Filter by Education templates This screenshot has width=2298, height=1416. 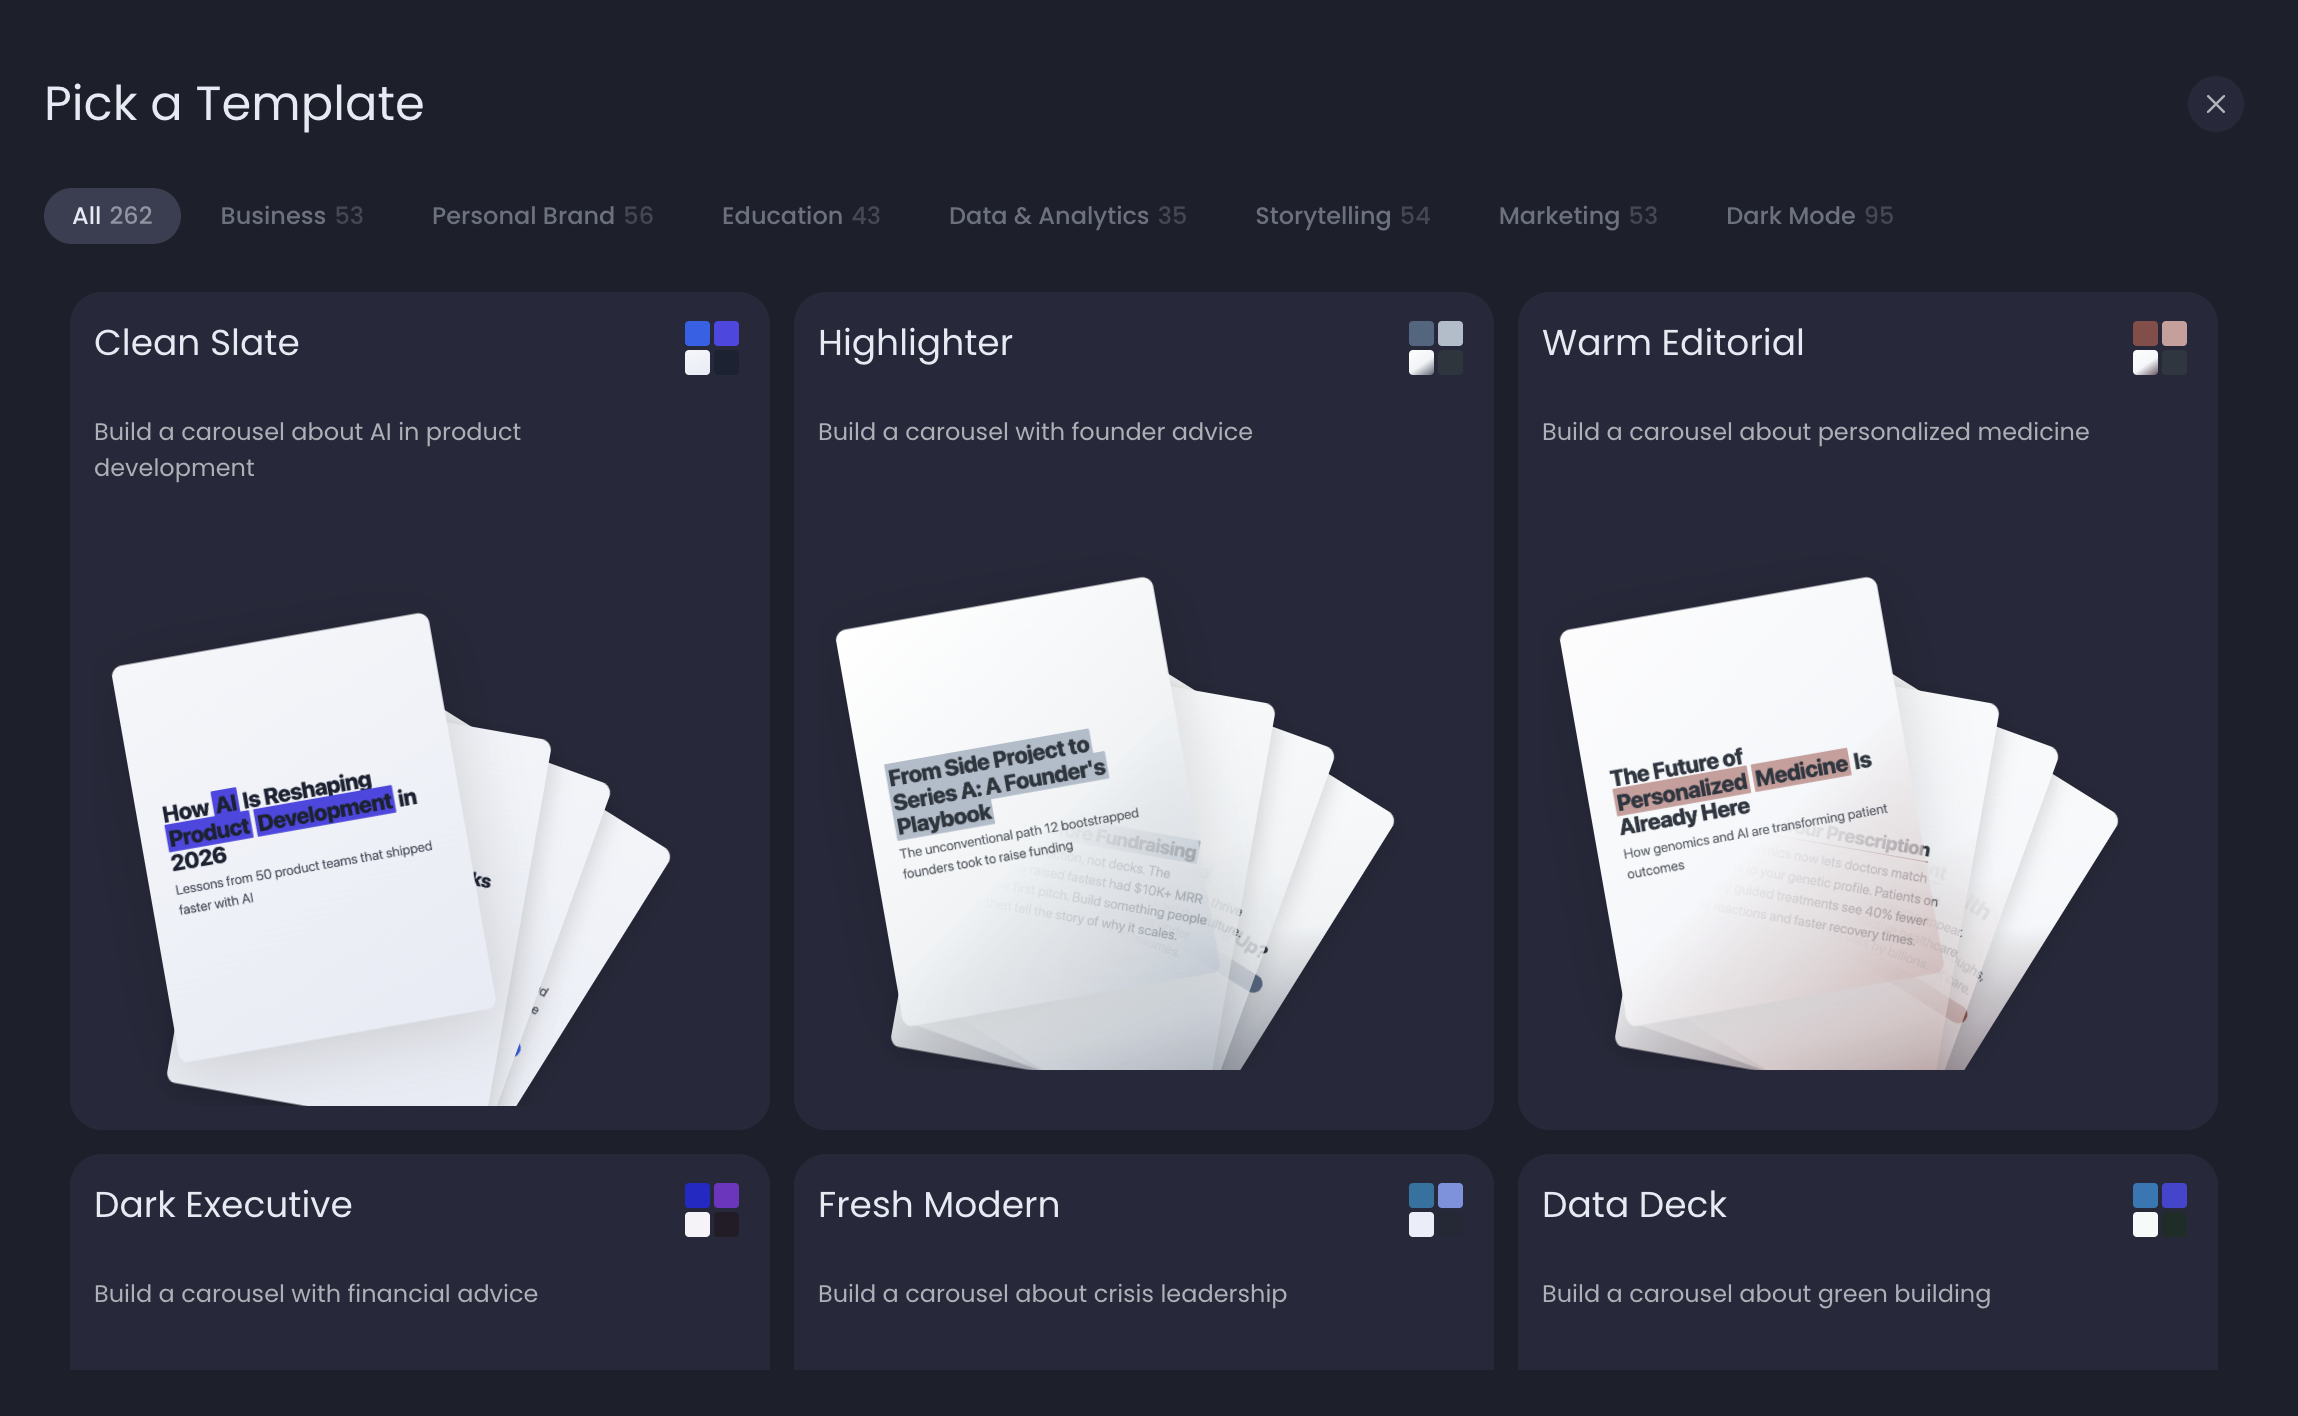pyautogui.click(x=800, y=216)
